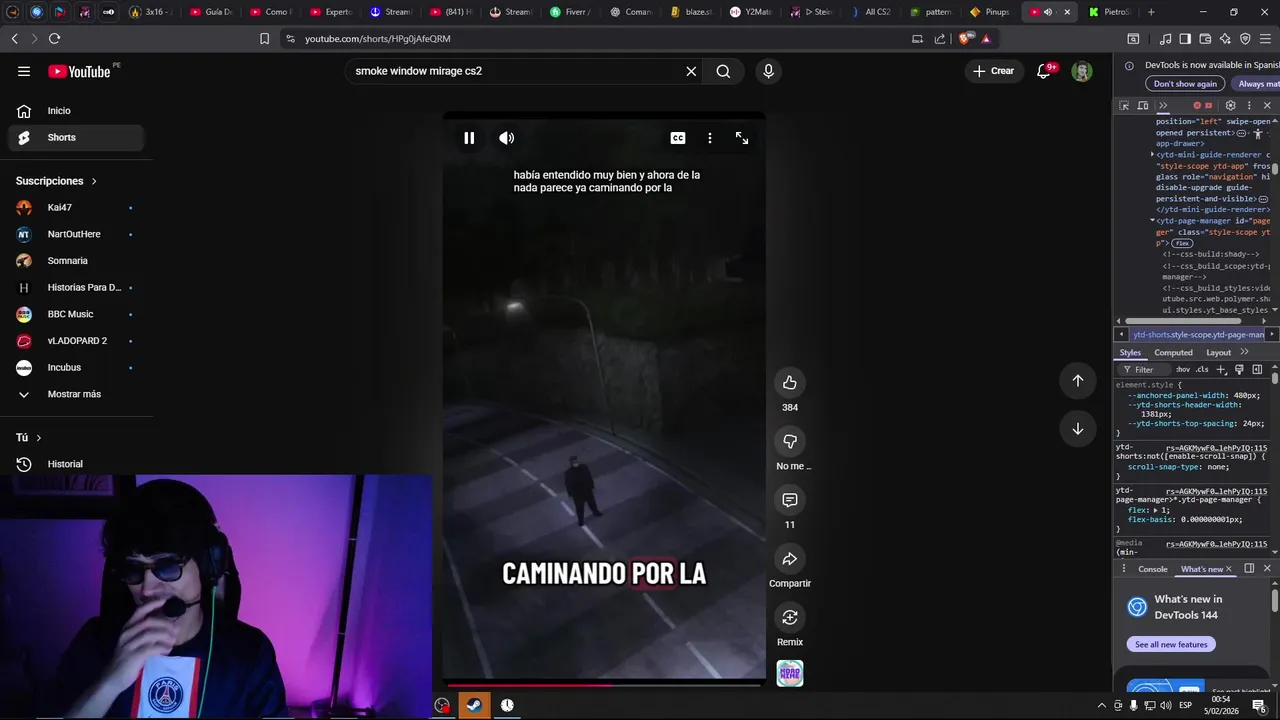Open the Kai47 subscription
The image size is (1280, 720).
click(76, 208)
